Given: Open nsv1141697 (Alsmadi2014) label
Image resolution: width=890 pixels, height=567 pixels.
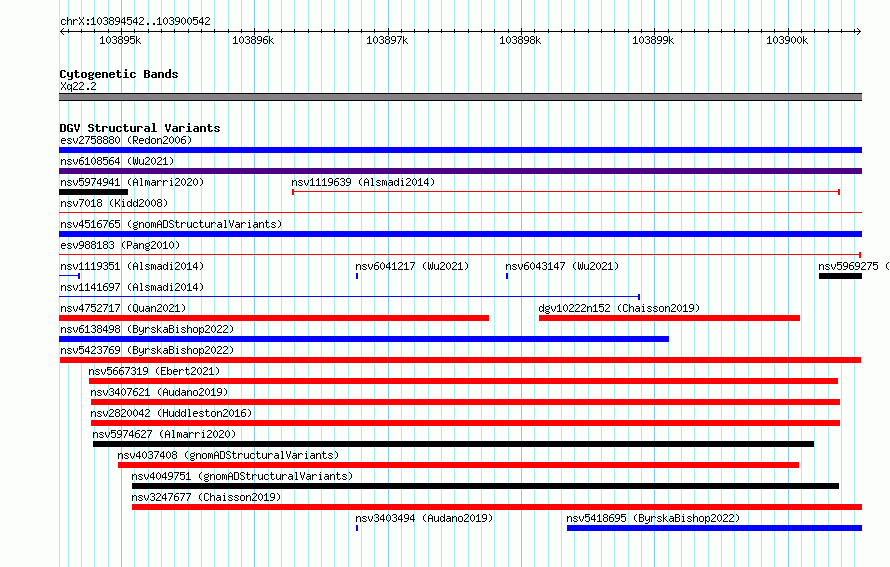Looking at the screenshot, I should (x=132, y=287).
